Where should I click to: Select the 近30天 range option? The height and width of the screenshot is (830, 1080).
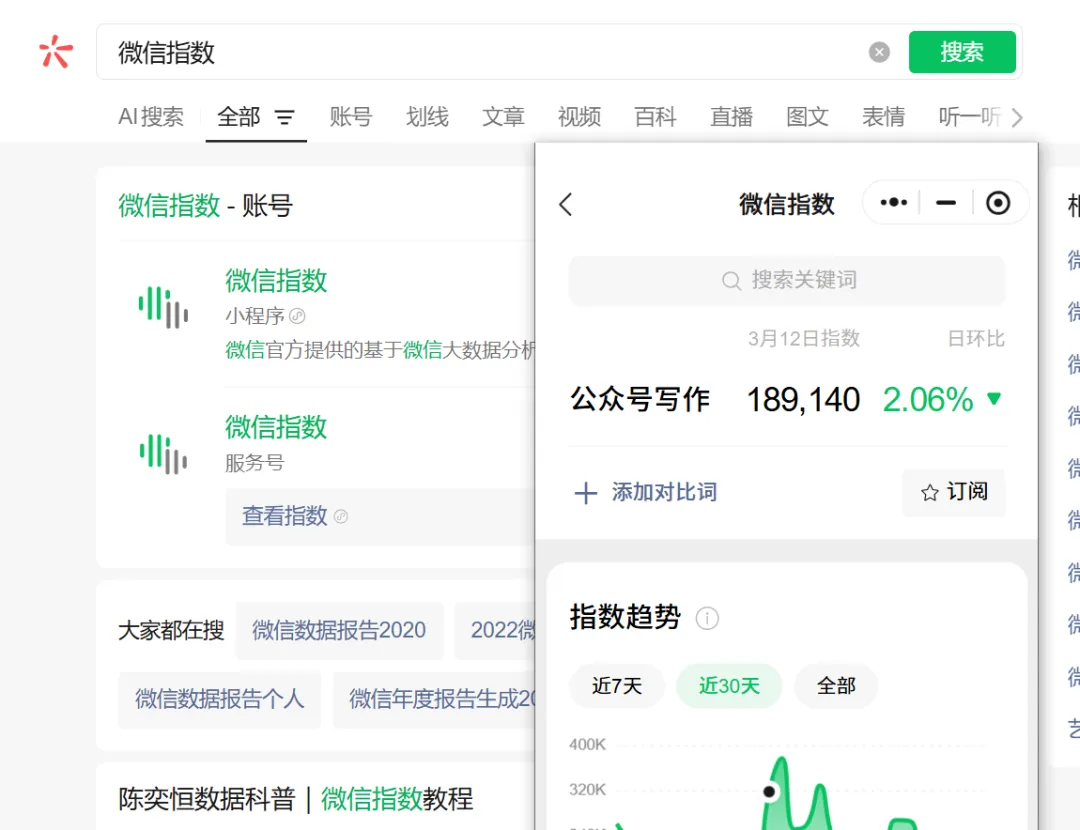(729, 686)
